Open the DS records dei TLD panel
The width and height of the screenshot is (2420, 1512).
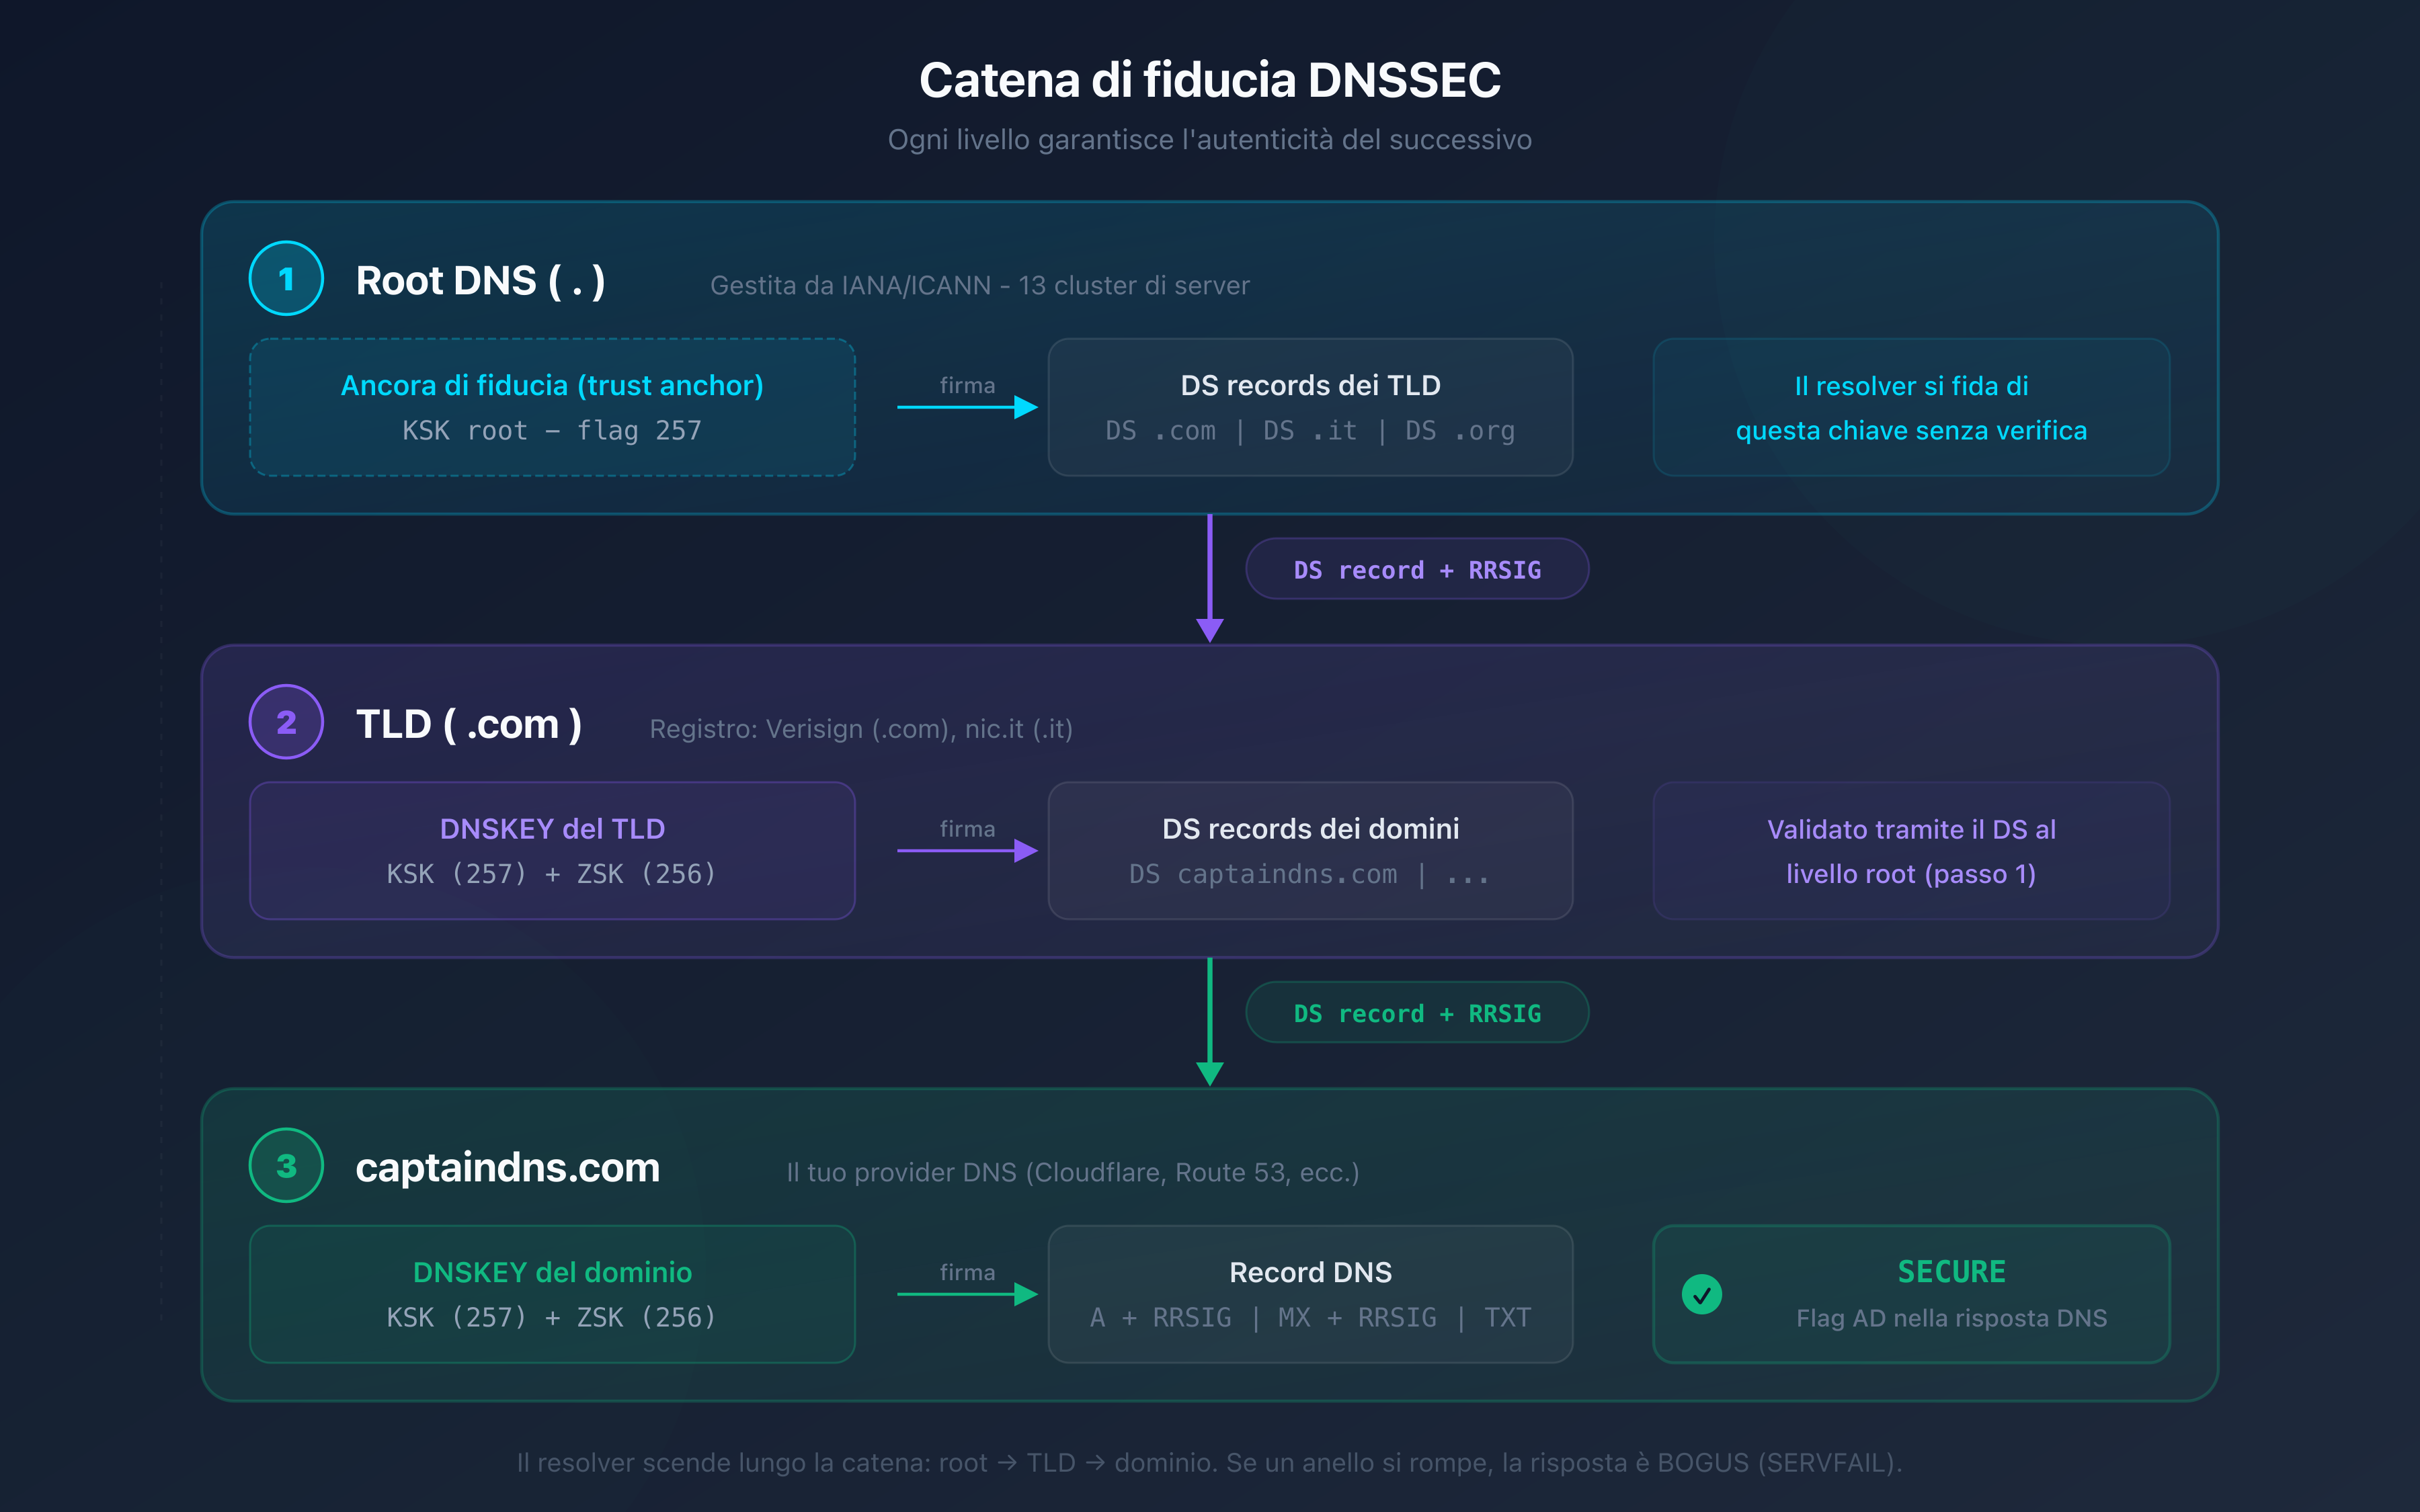click(1310, 407)
